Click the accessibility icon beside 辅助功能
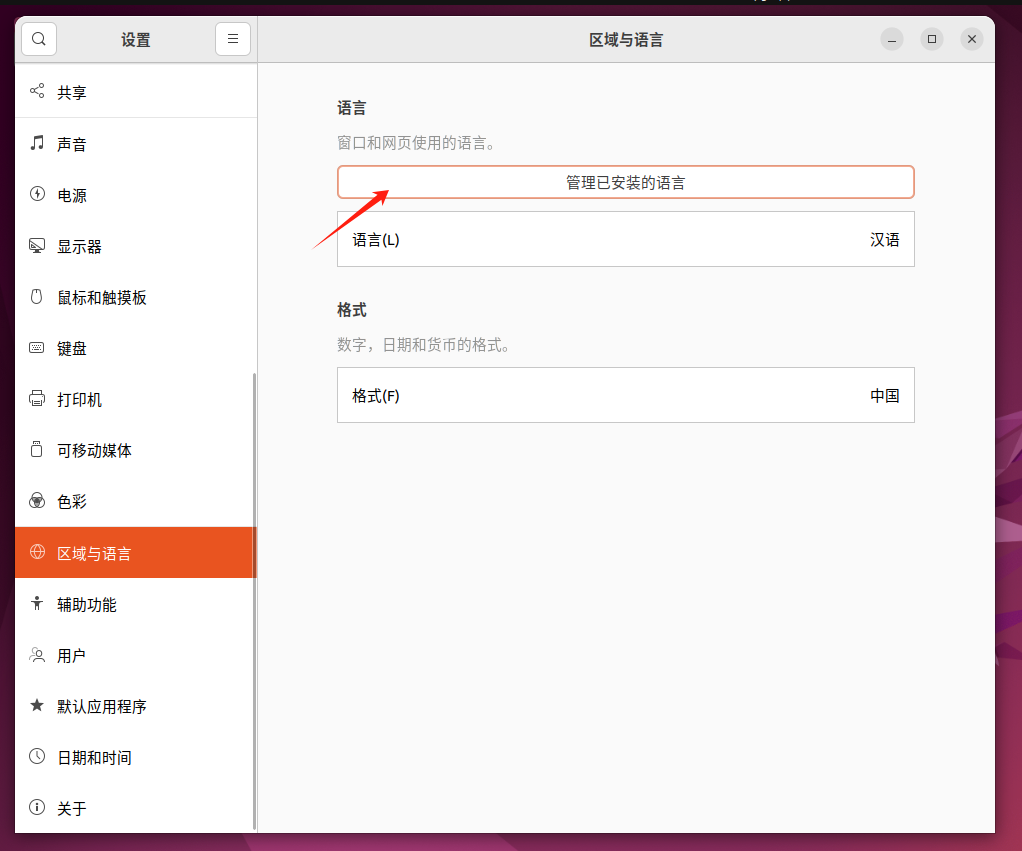 (x=37, y=604)
